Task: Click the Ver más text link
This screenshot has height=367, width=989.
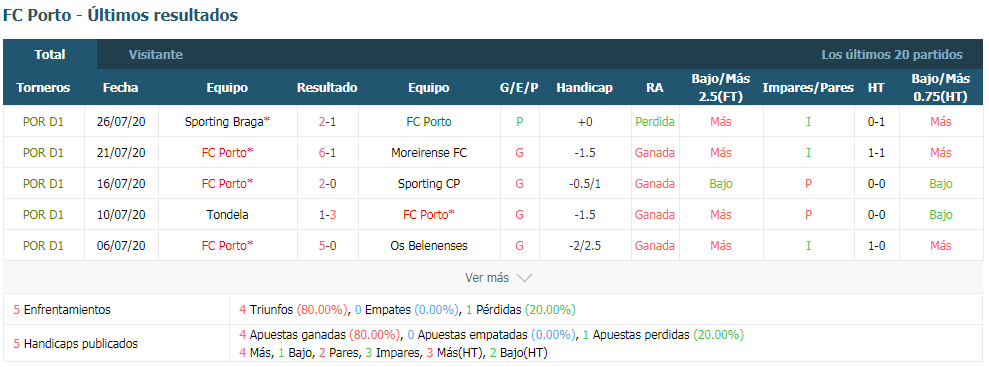Action: [x=488, y=277]
